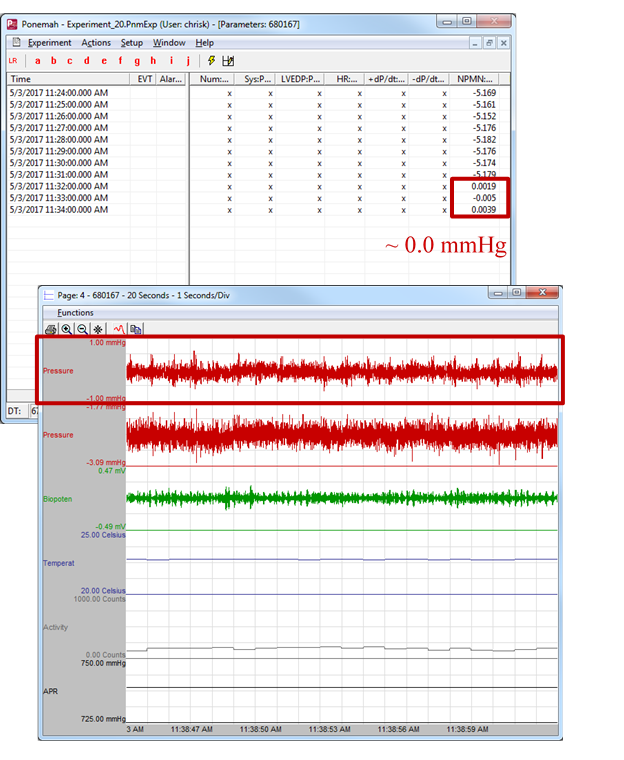Click the red 'f' toolbar button

[120, 61]
